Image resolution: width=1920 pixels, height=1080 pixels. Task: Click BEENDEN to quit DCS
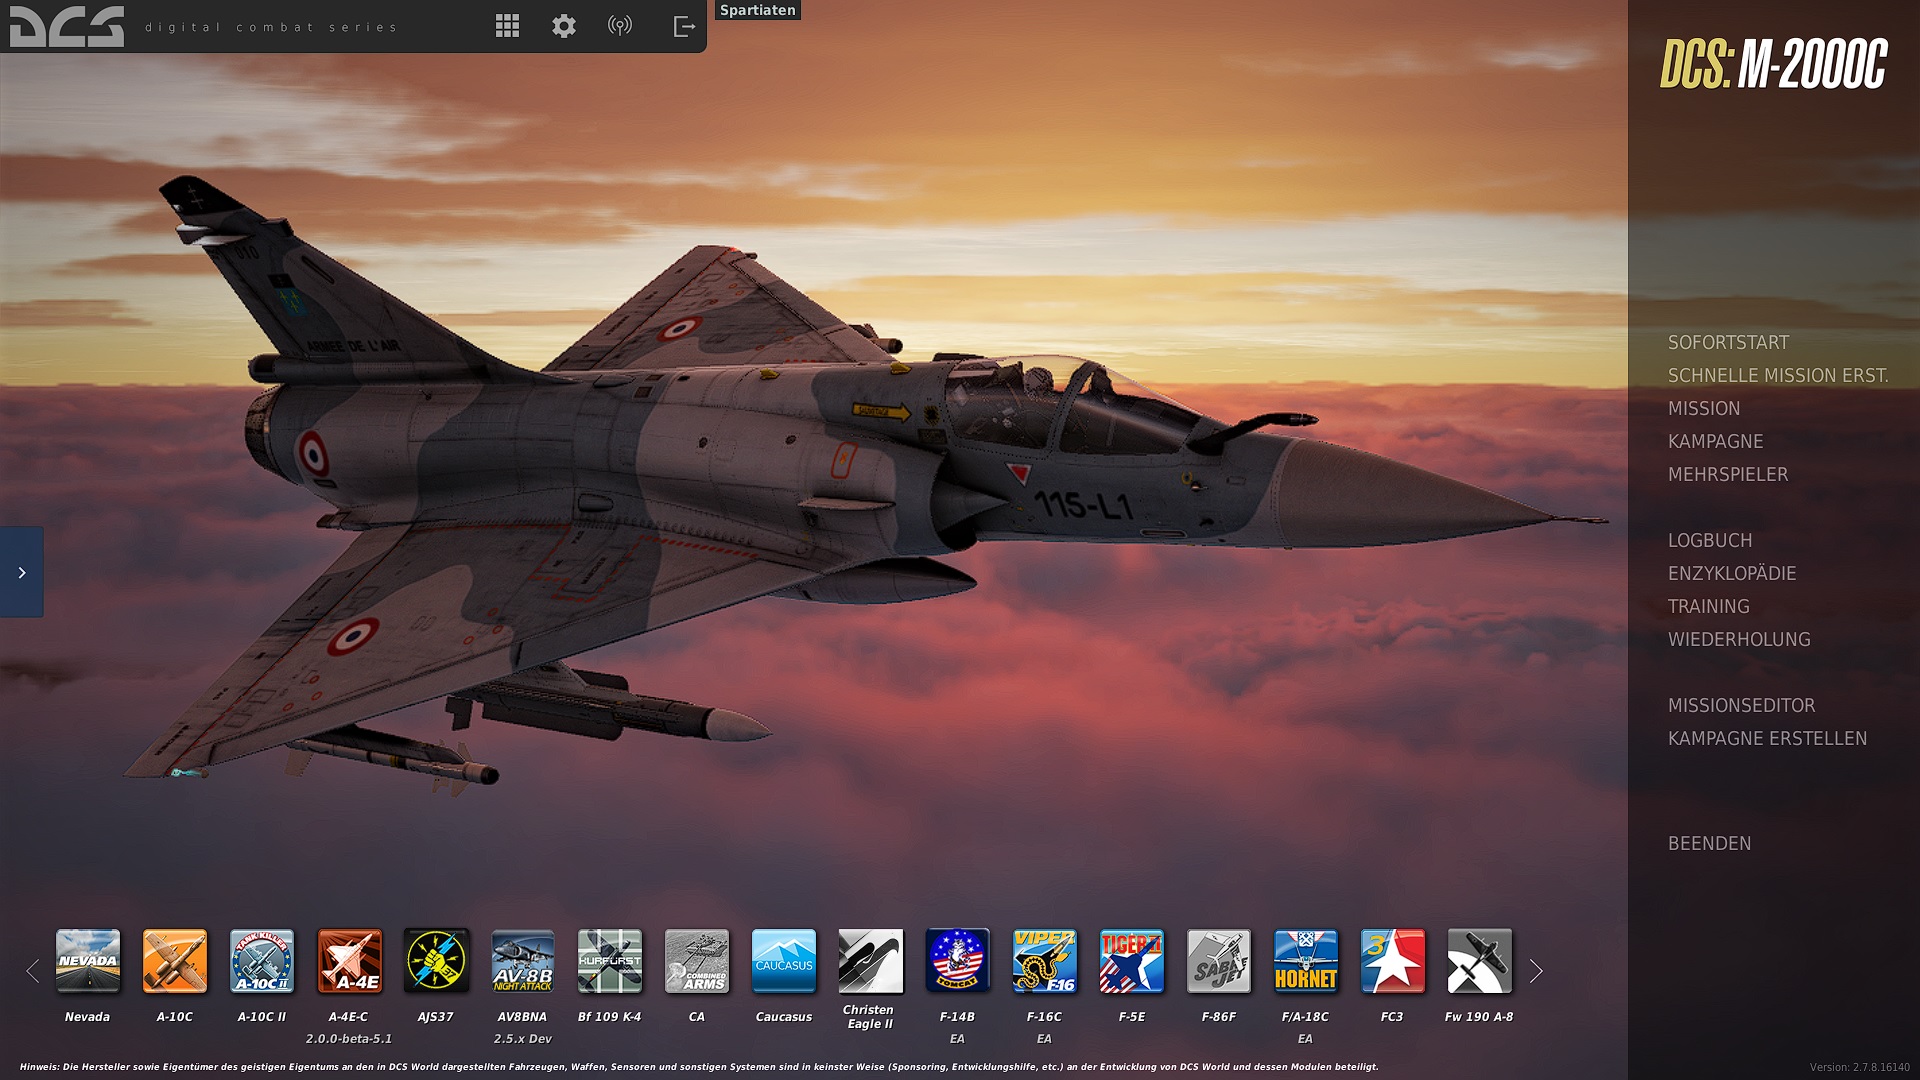(x=1709, y=843)
